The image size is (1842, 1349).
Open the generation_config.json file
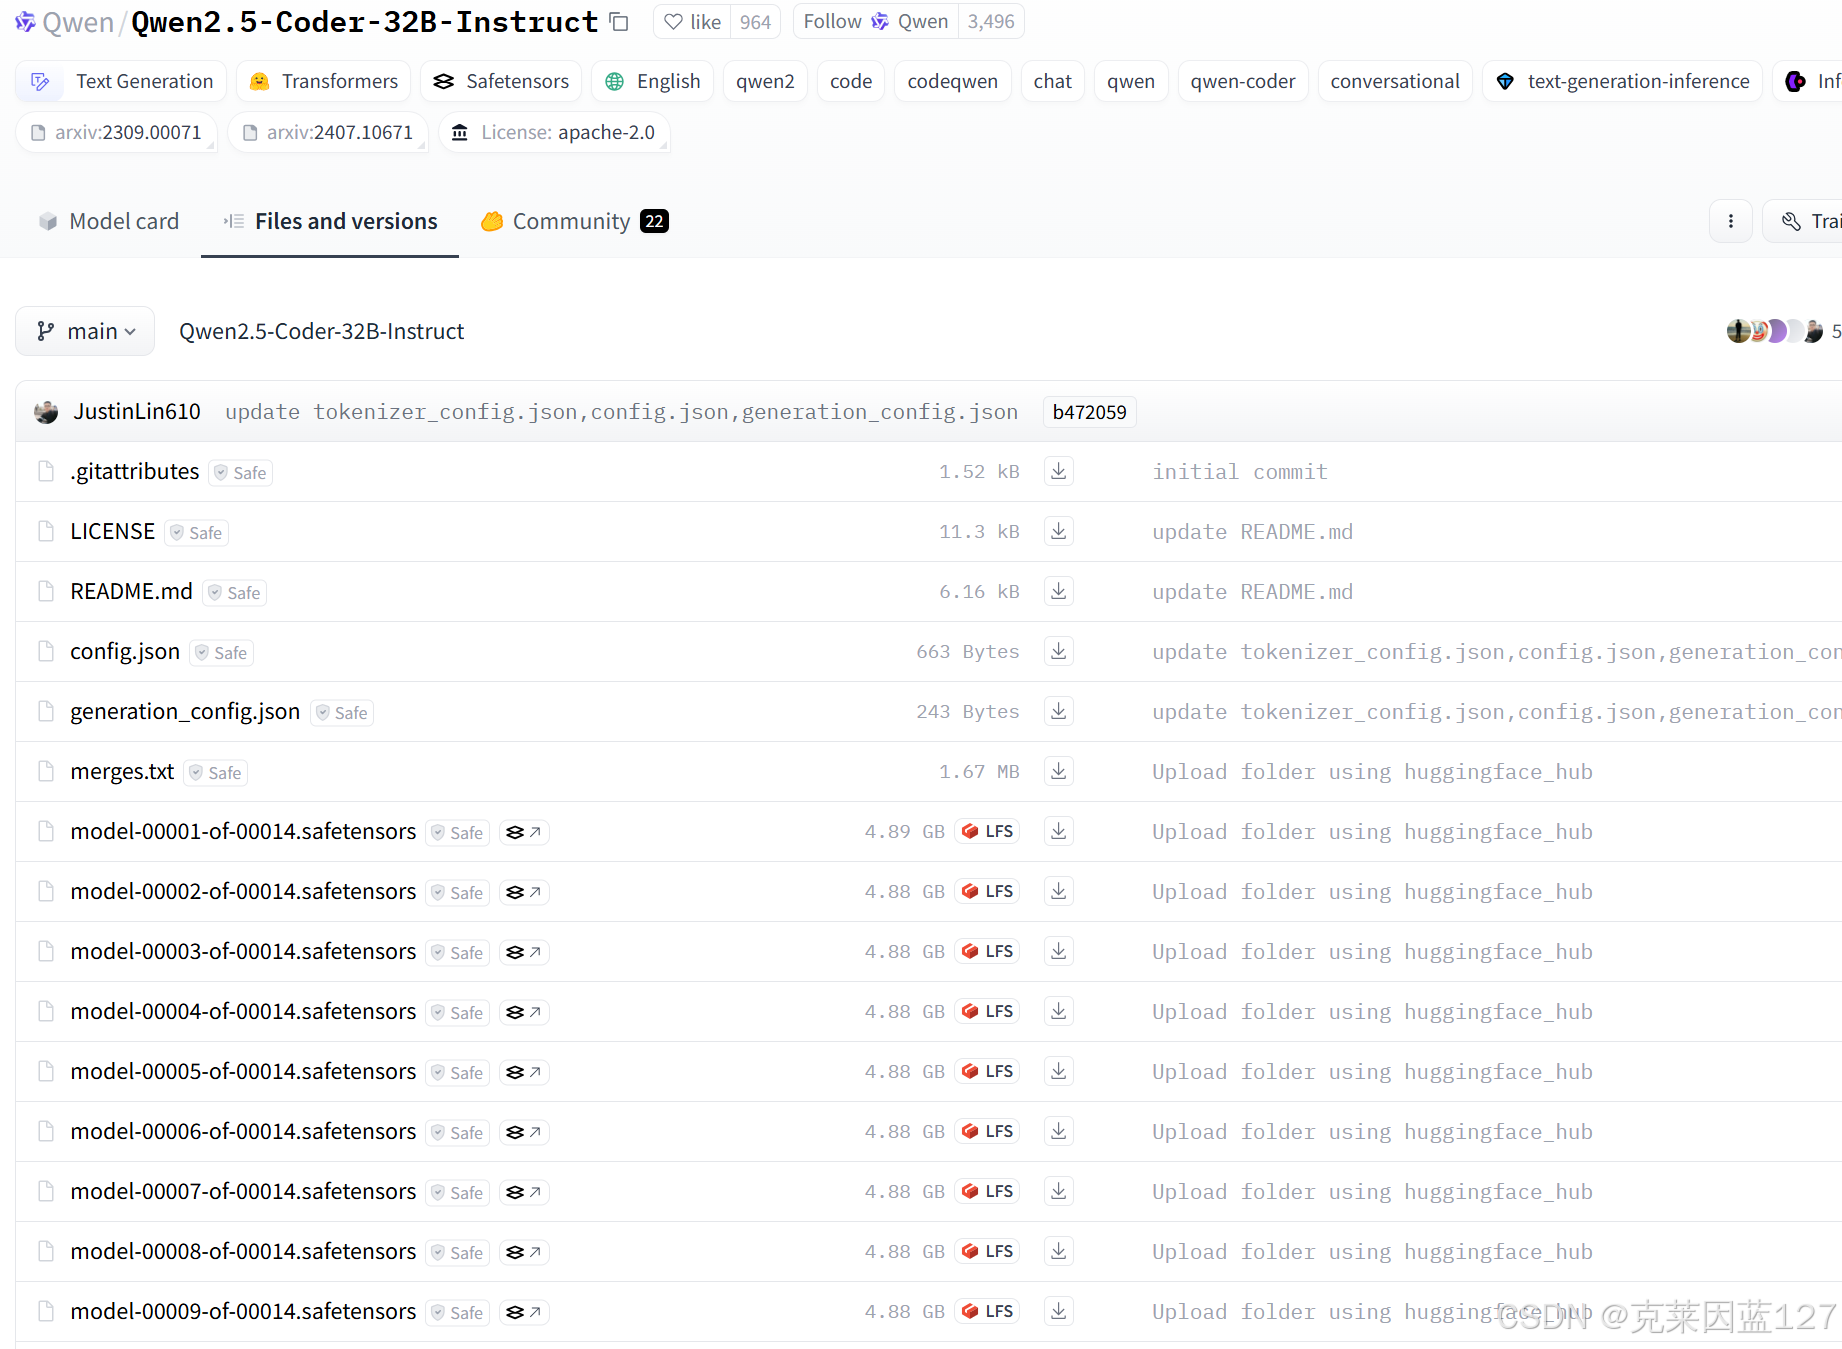(185, 711)
